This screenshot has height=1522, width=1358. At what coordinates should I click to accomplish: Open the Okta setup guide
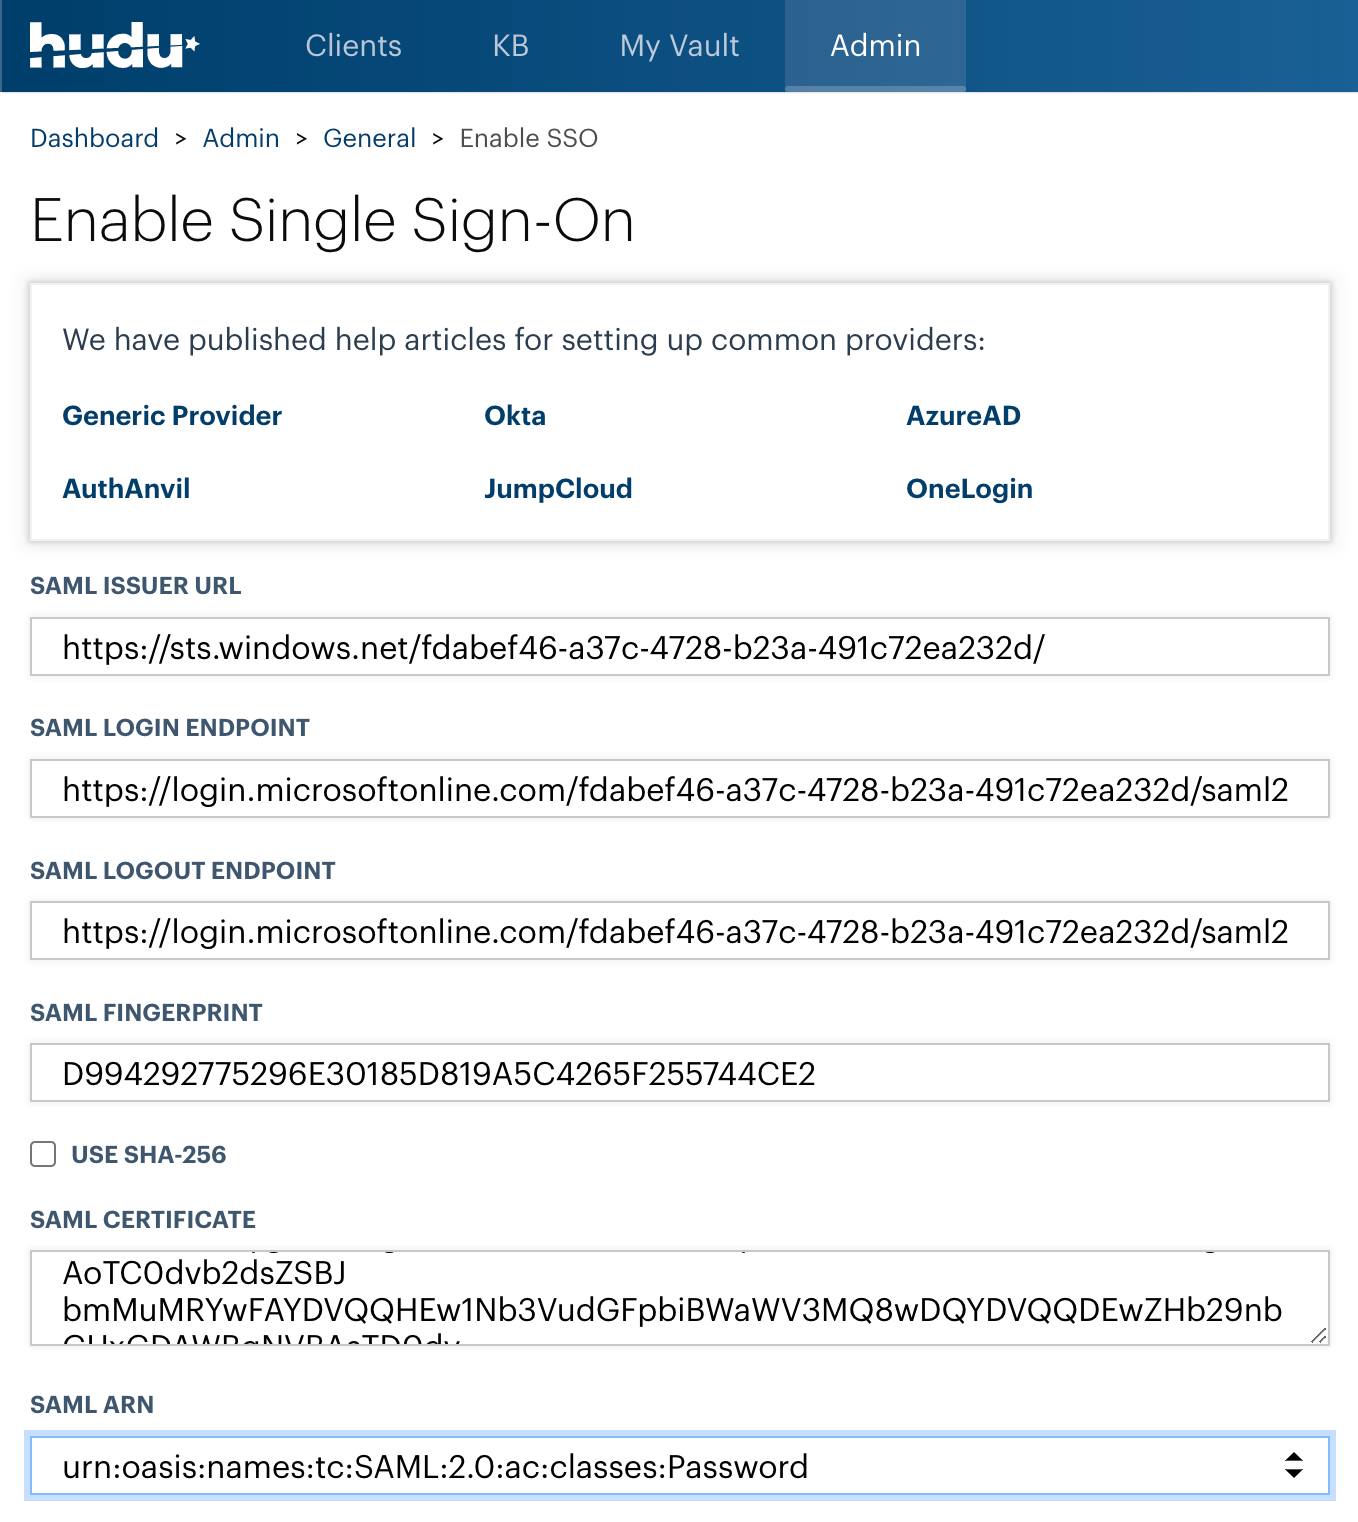(515, 415)
